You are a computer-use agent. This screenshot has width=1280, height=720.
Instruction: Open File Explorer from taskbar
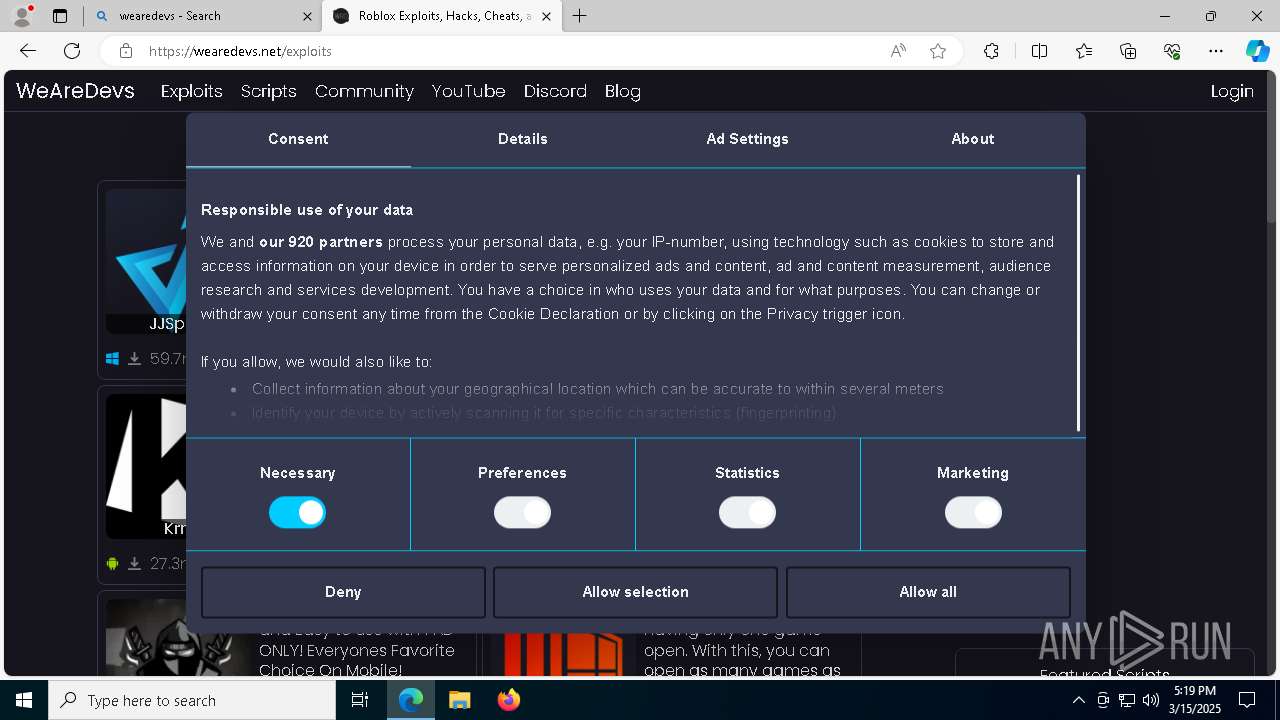[459, 700]
